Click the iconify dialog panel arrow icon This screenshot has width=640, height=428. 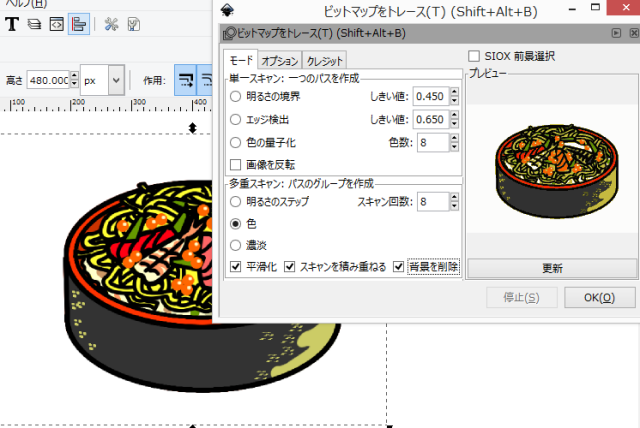tap(617, 34)
